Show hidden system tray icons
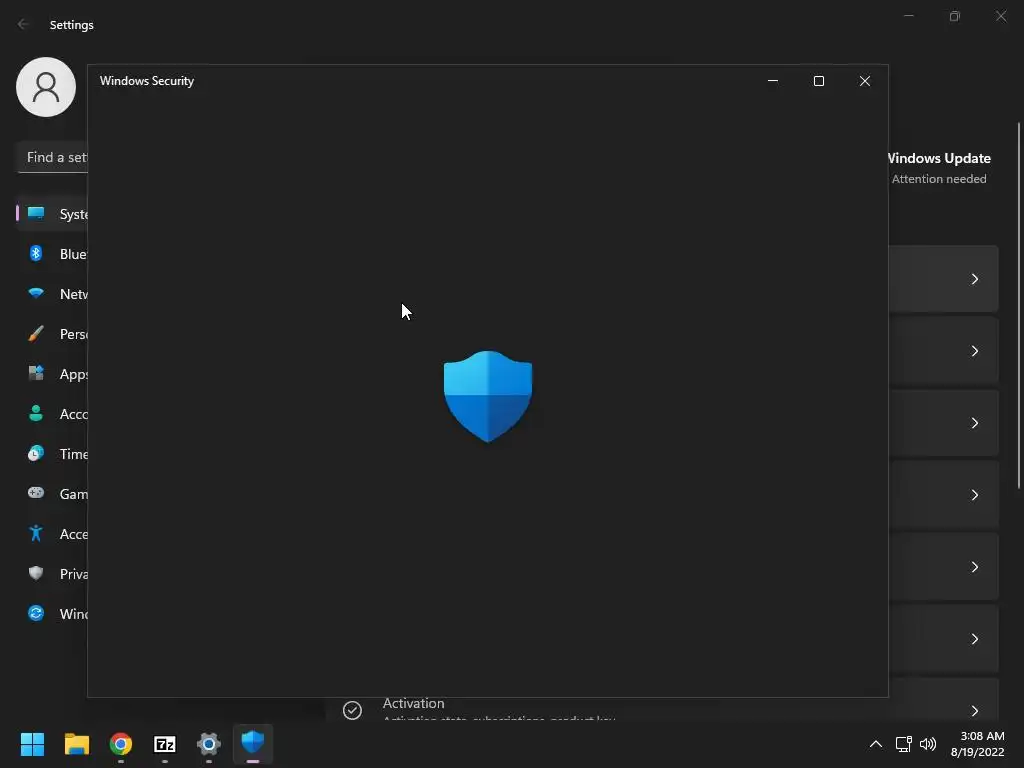 tap(876, 744)
